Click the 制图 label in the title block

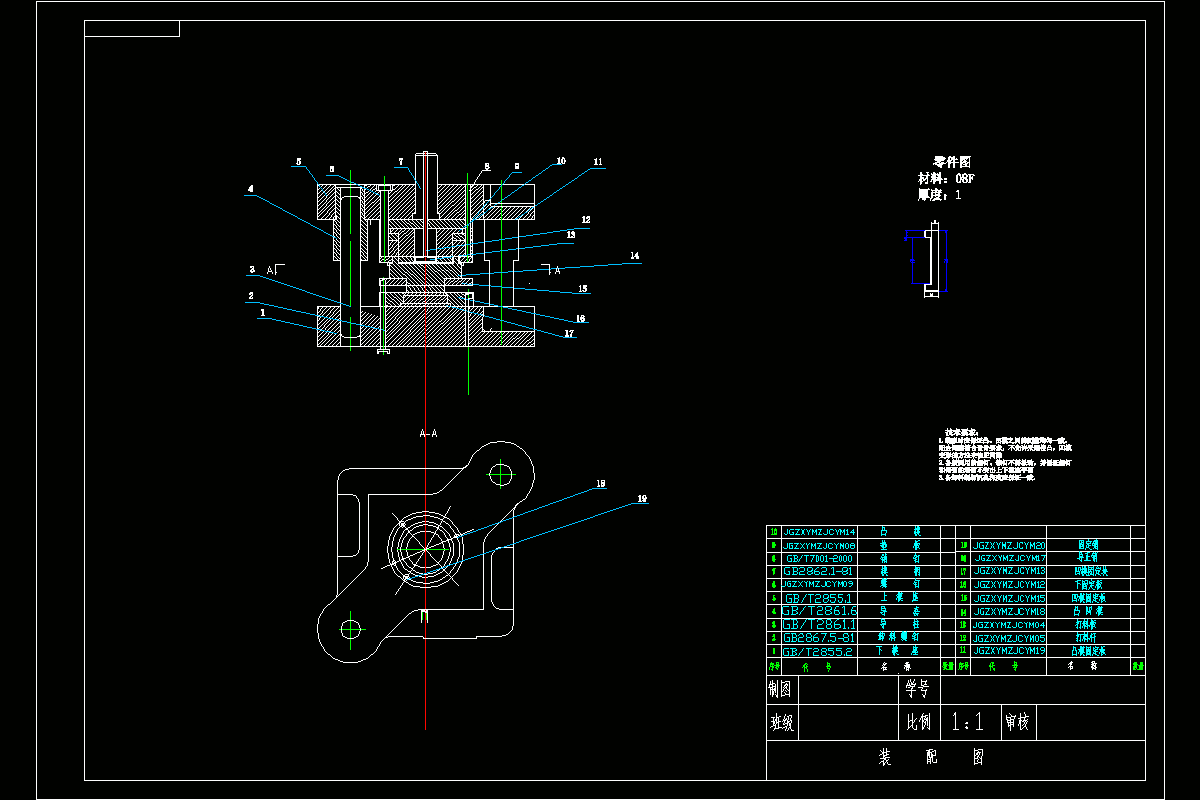click(x=779, y=689)
